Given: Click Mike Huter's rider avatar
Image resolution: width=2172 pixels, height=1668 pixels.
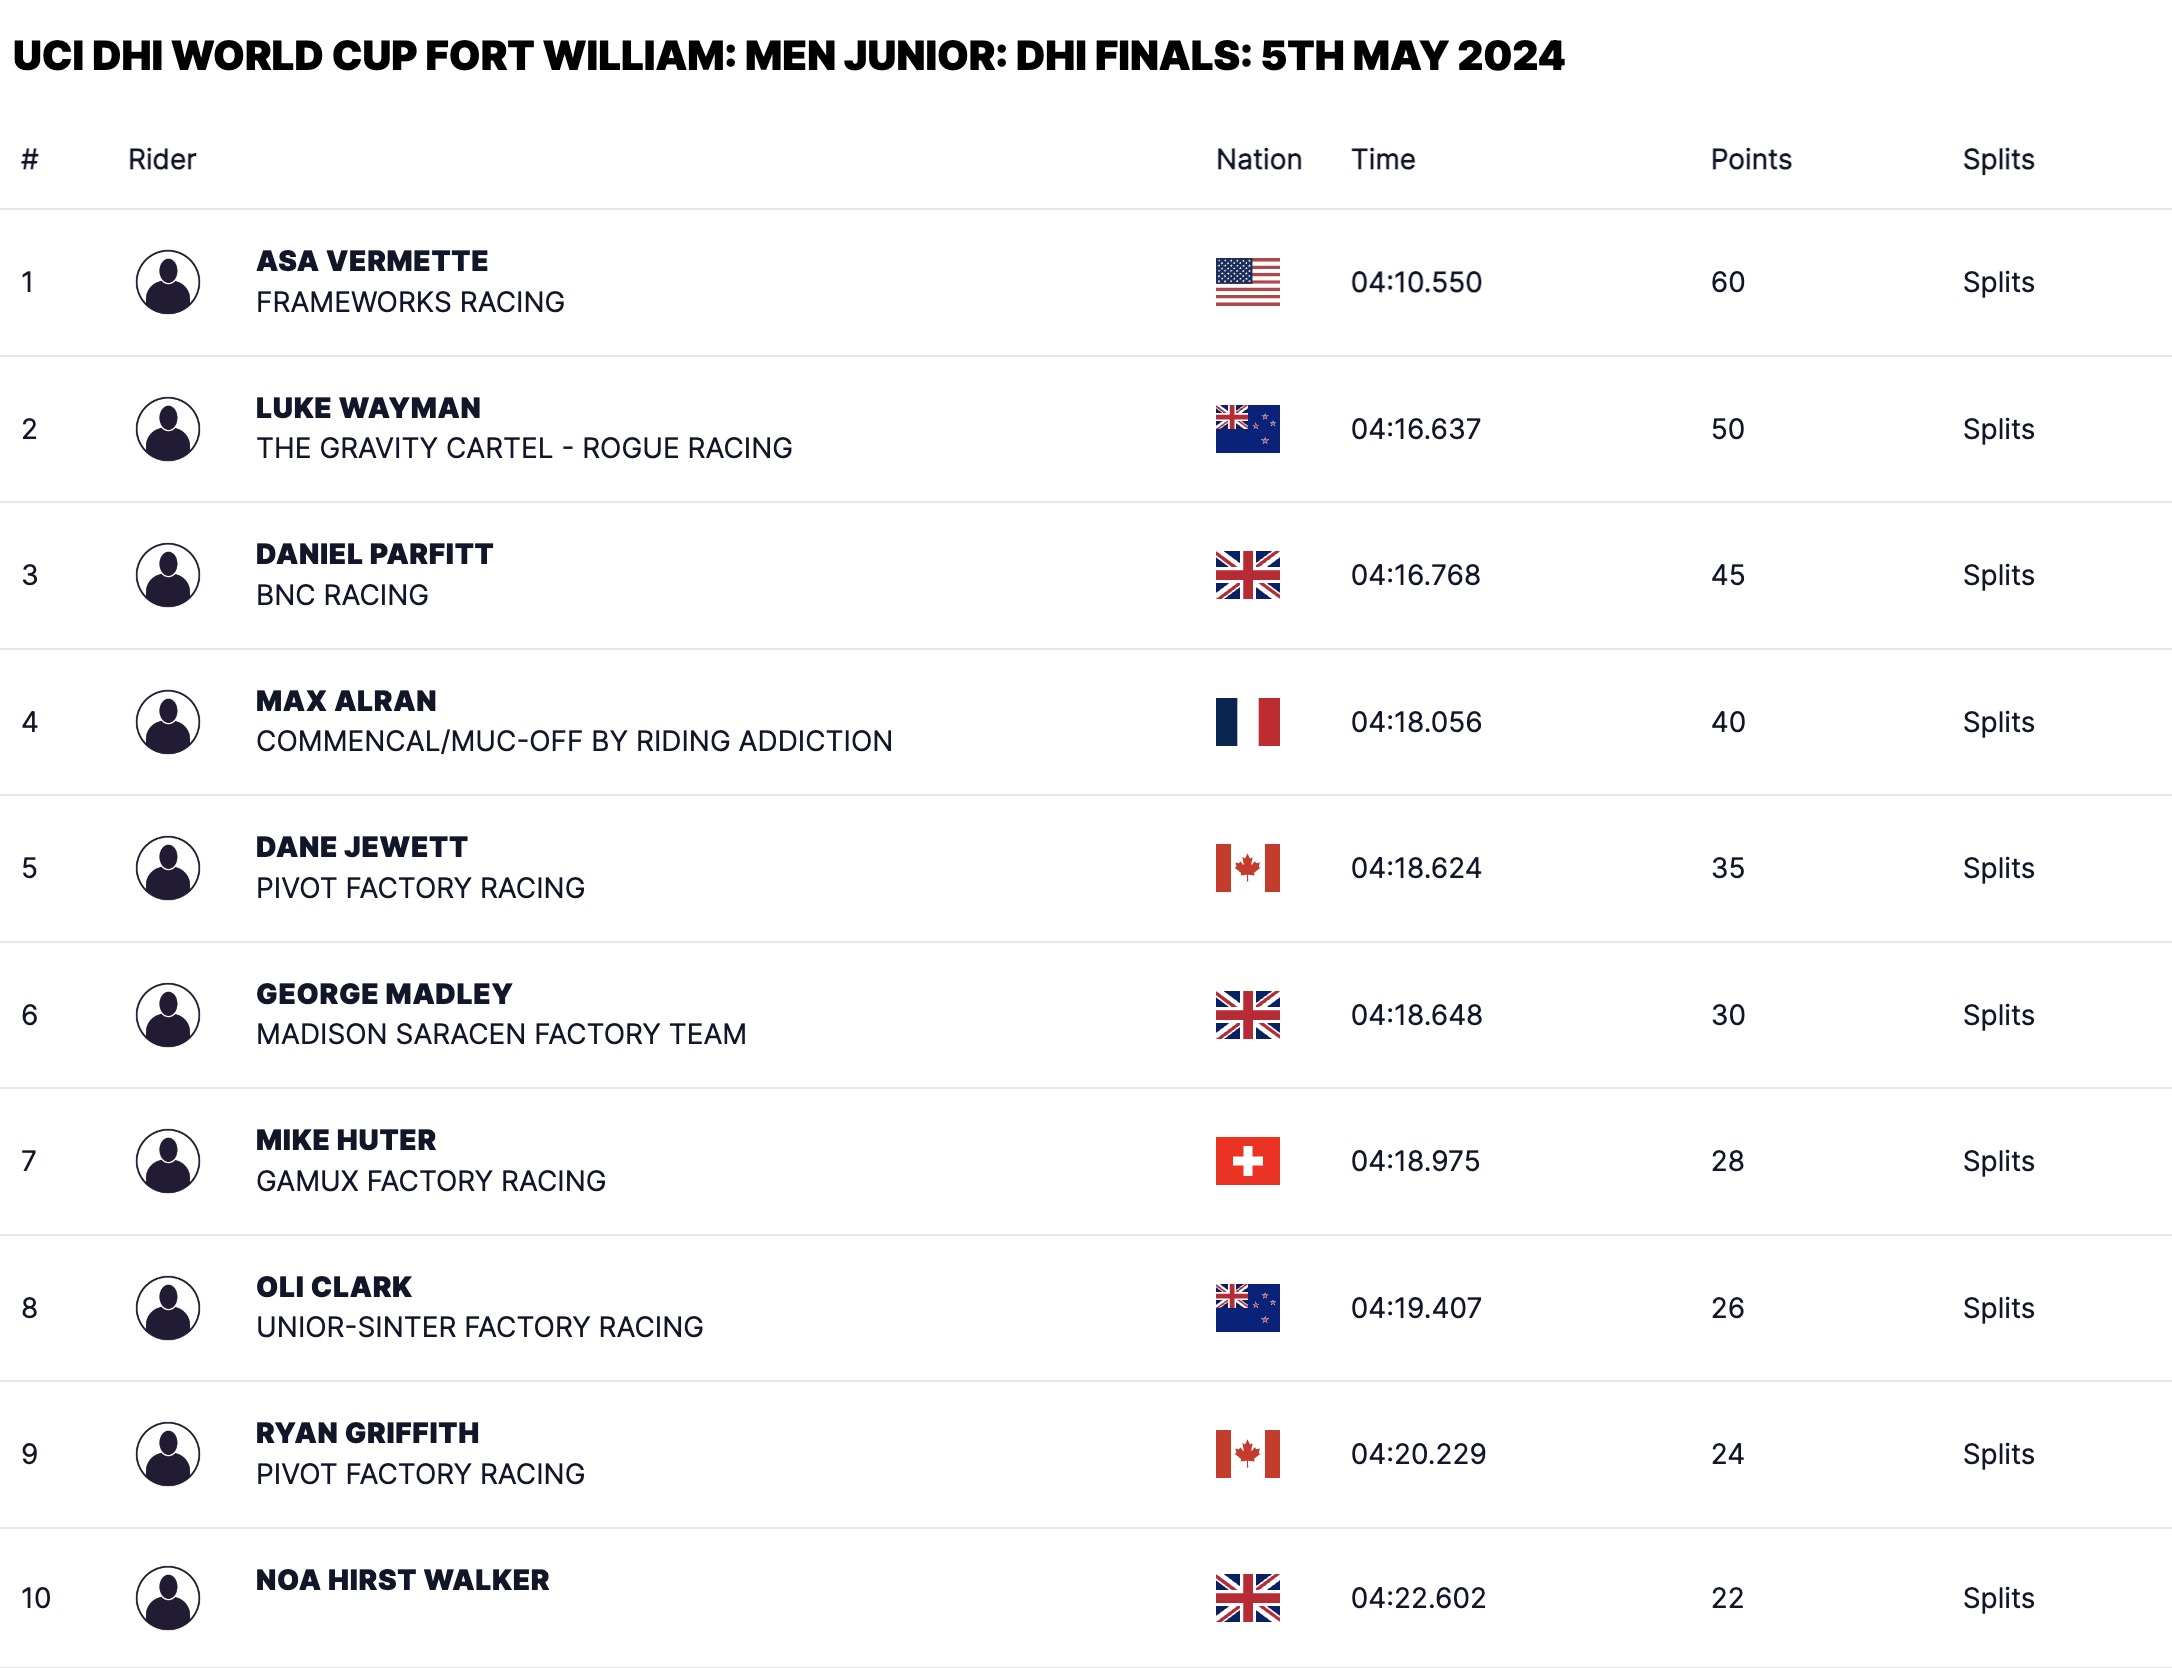Looking at the screenshot, I should click(167, 1161).
